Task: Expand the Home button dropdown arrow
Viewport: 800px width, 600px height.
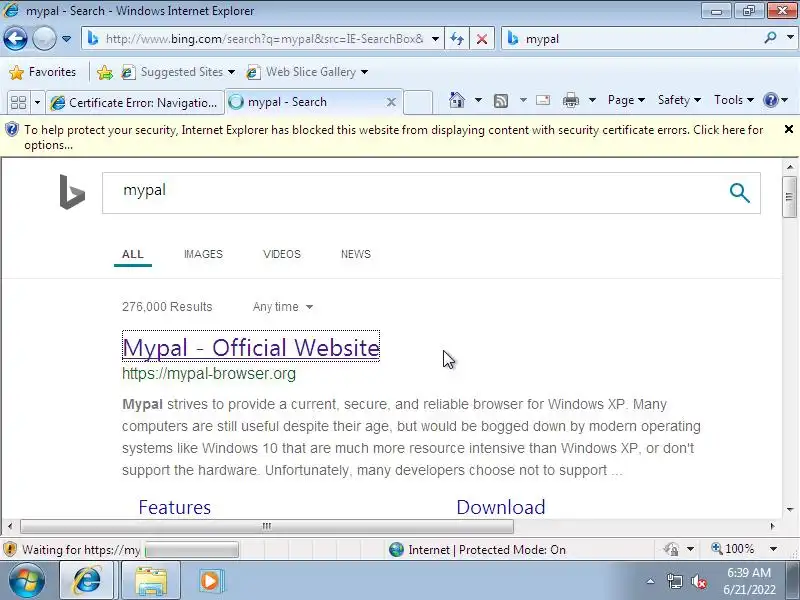Action: point(478,100)
